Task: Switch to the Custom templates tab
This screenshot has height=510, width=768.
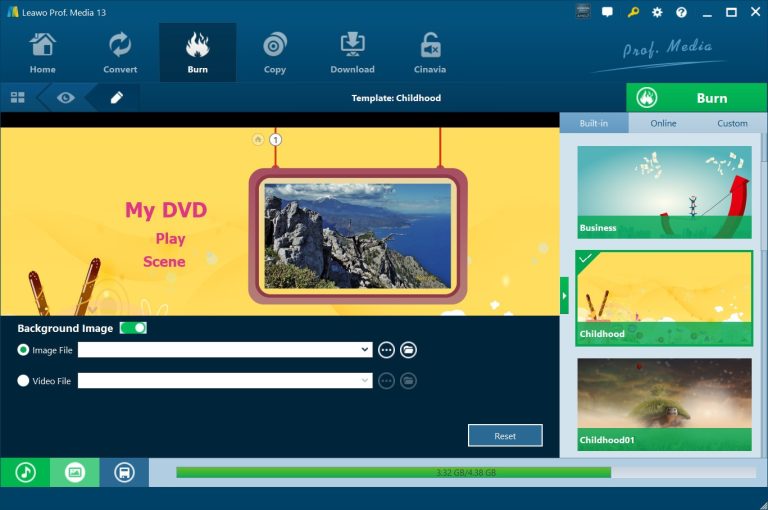Action: [732, 123]
